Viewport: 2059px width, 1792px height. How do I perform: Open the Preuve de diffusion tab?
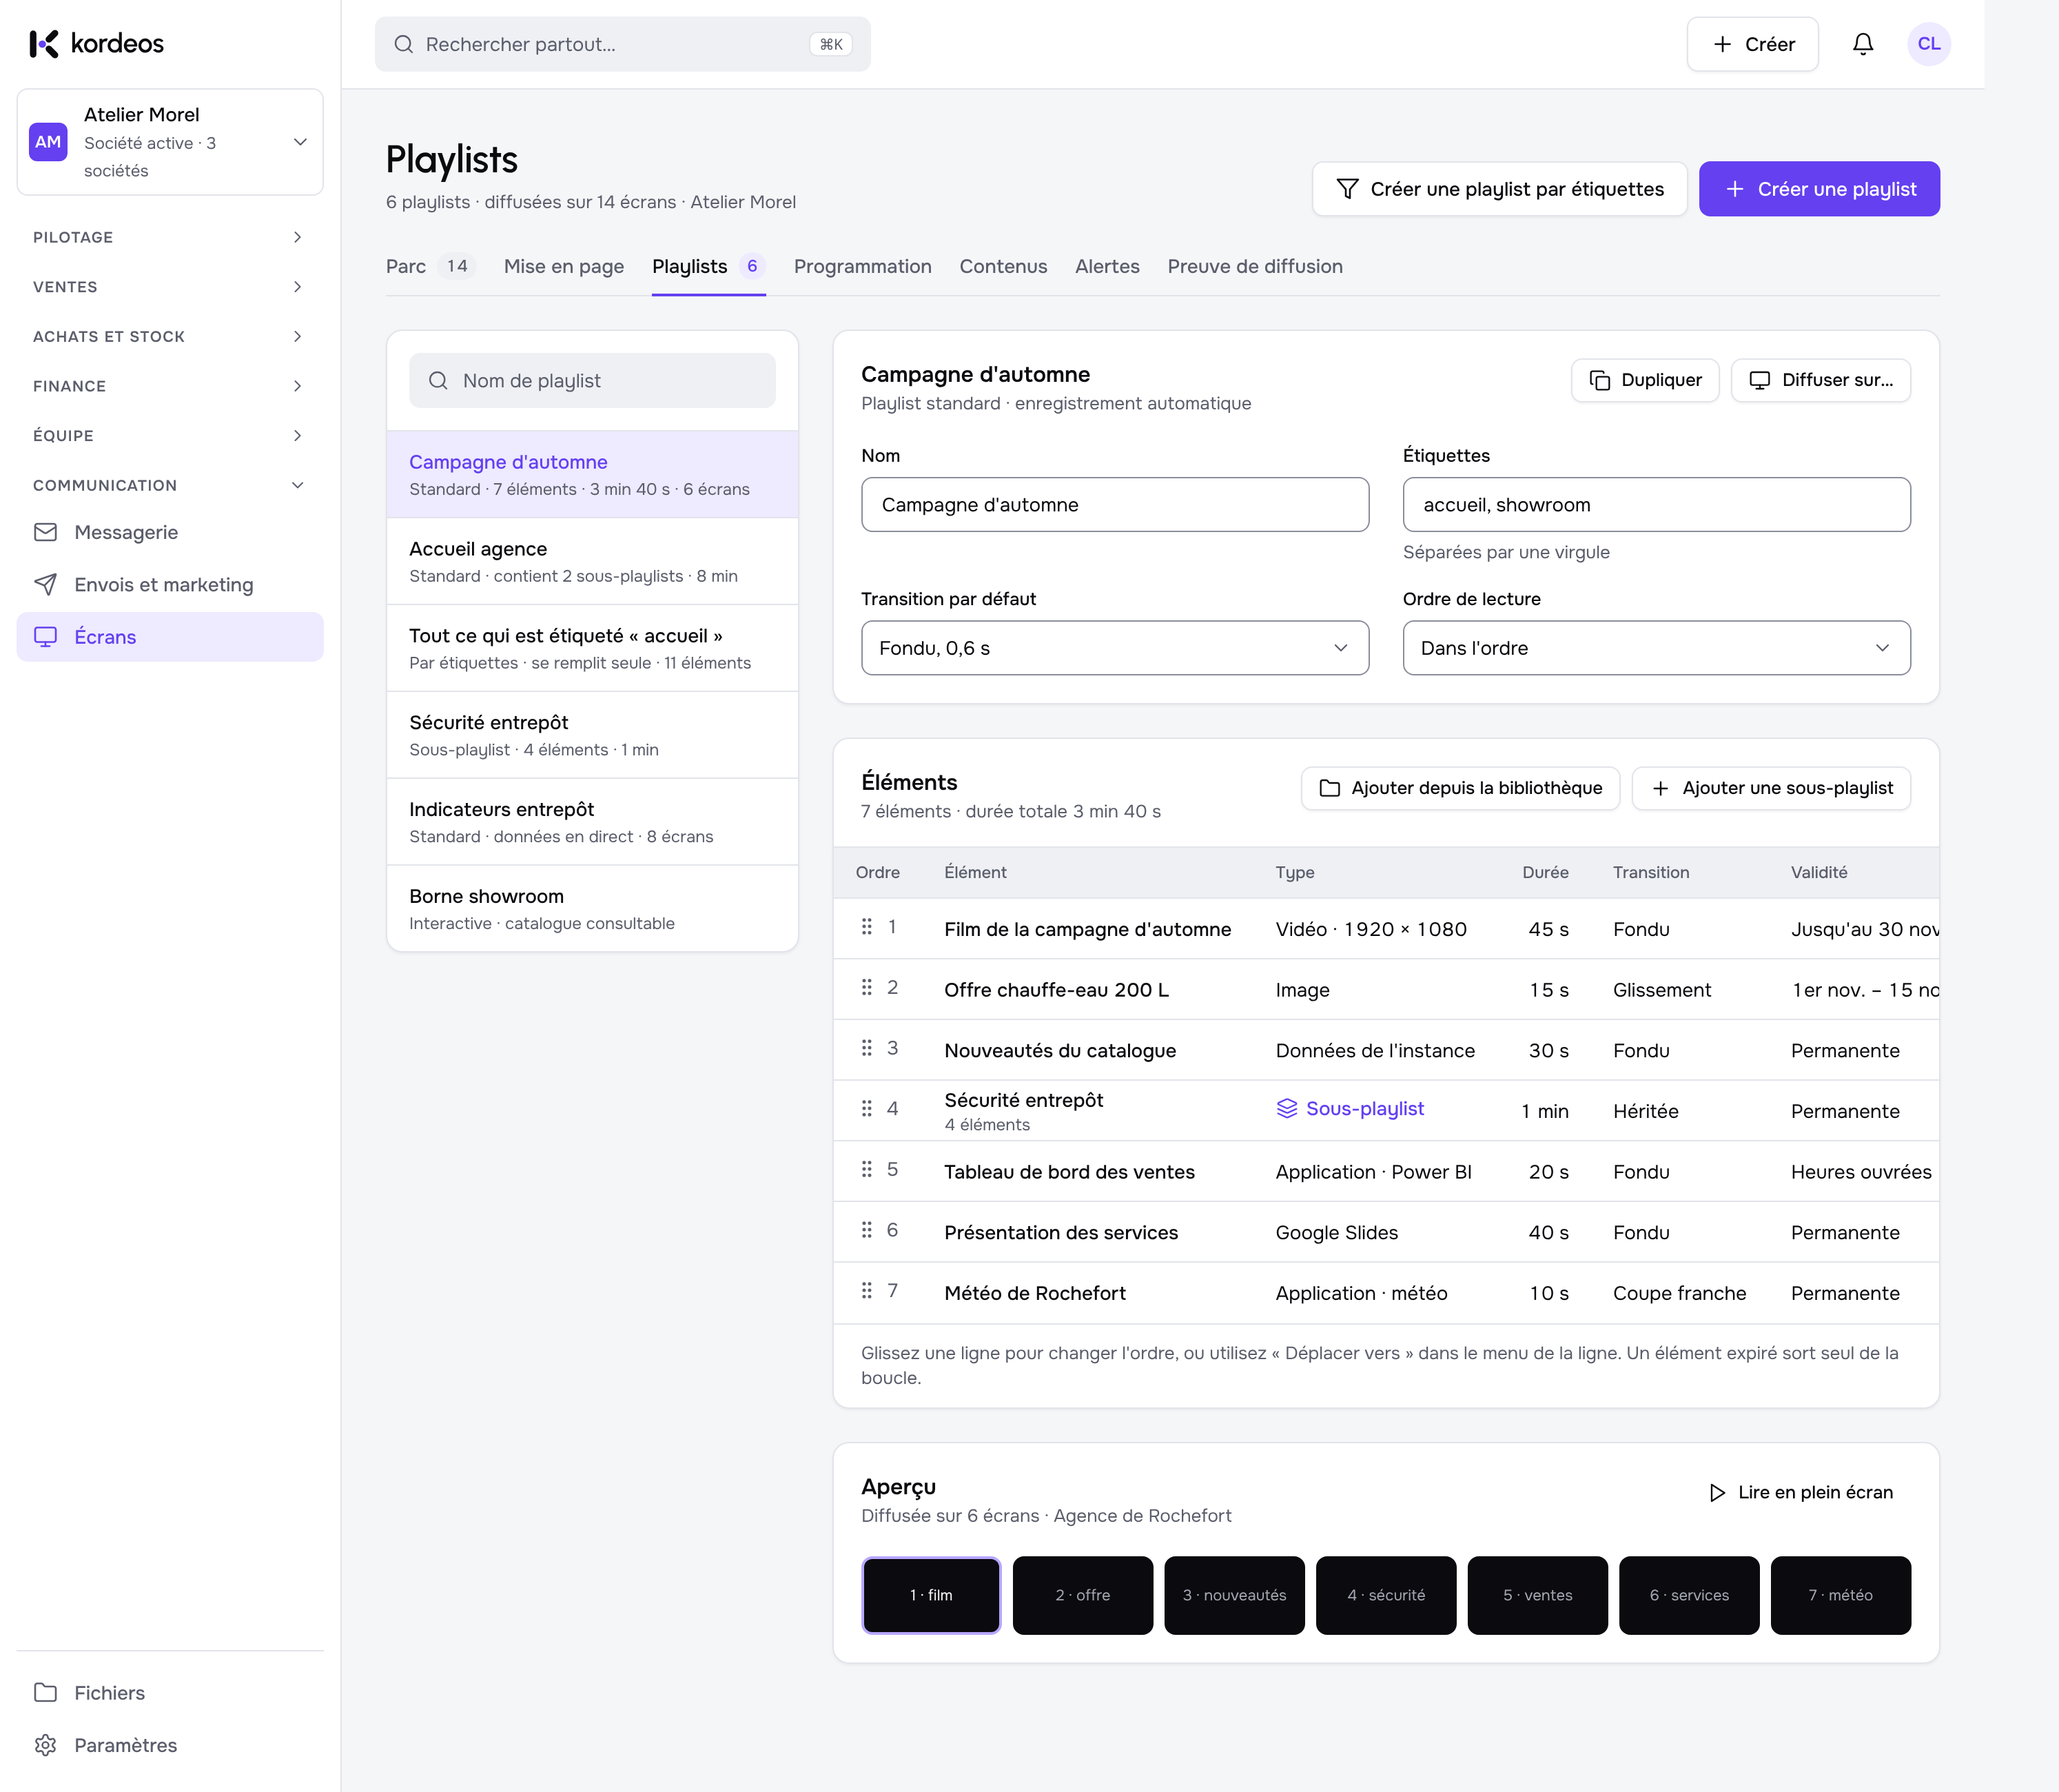[1254, 266]
